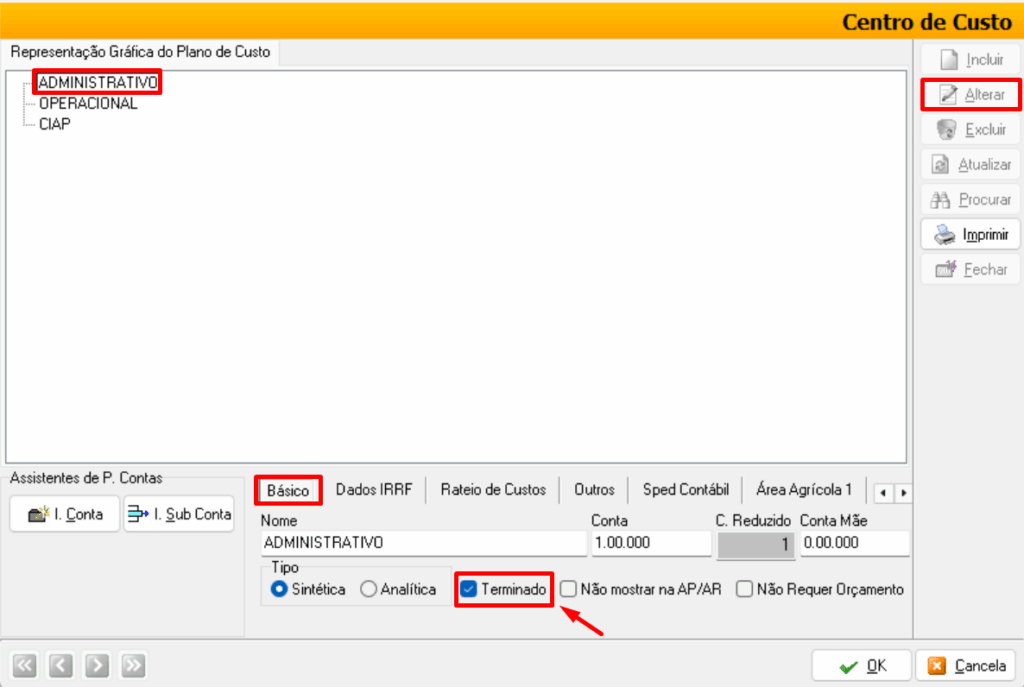Go to previous record navigation arrow
Screen dimensions: 1024x687
(x=60, y=664)
